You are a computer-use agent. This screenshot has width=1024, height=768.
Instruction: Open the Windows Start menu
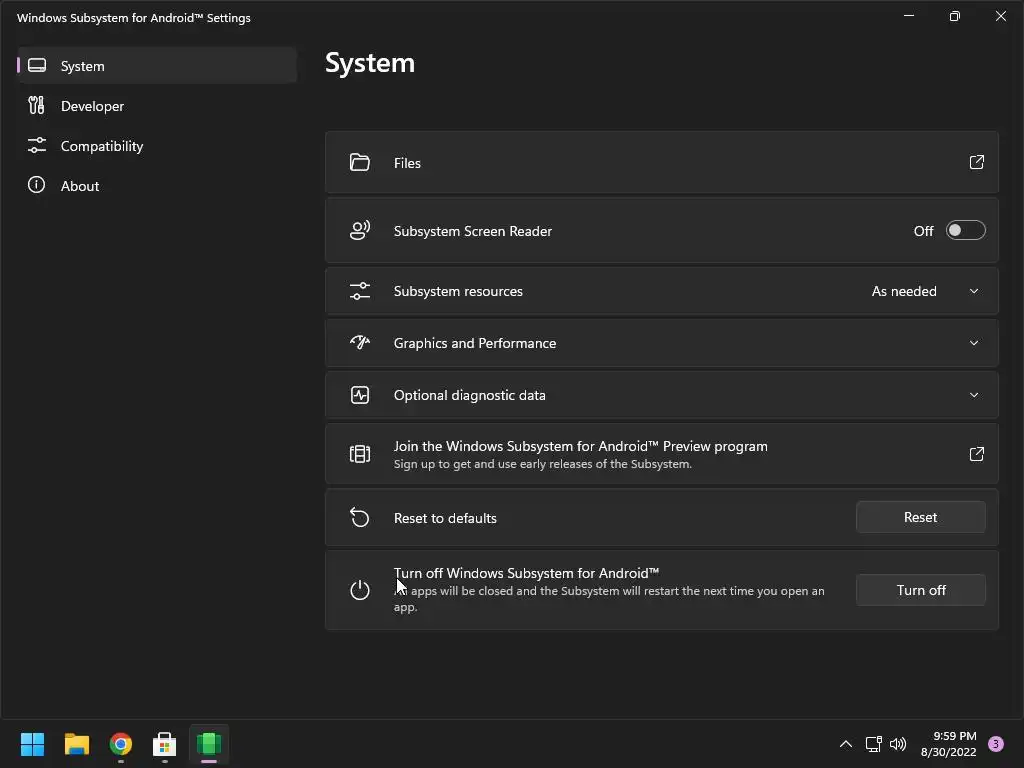[x=32, y=744]
